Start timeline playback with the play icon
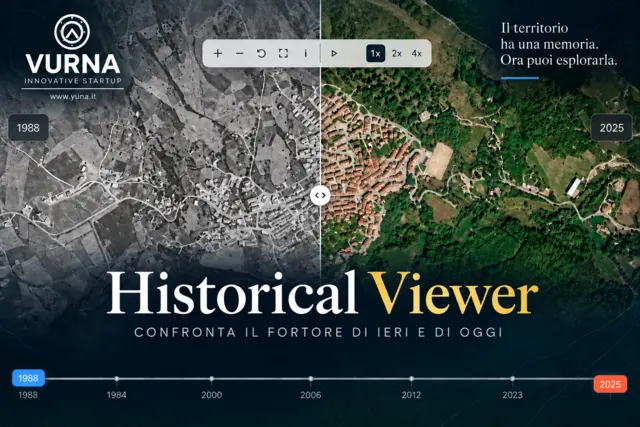Screen dimensions: 640x427 point(334,53)
